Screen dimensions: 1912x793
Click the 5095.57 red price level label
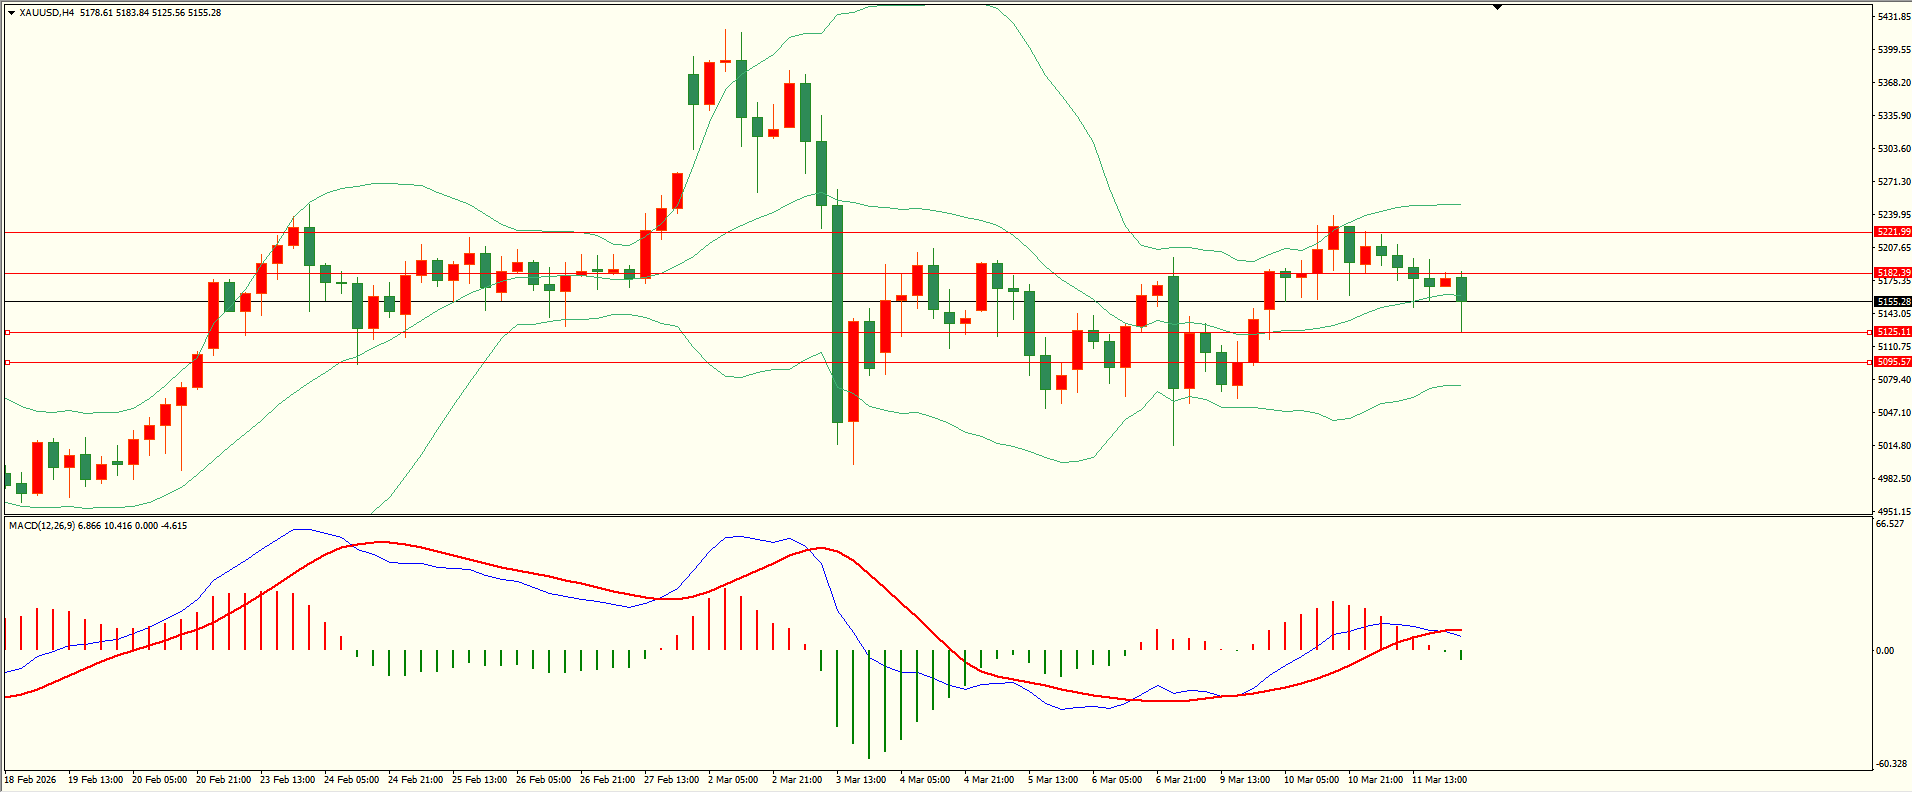pos(1893,362)
